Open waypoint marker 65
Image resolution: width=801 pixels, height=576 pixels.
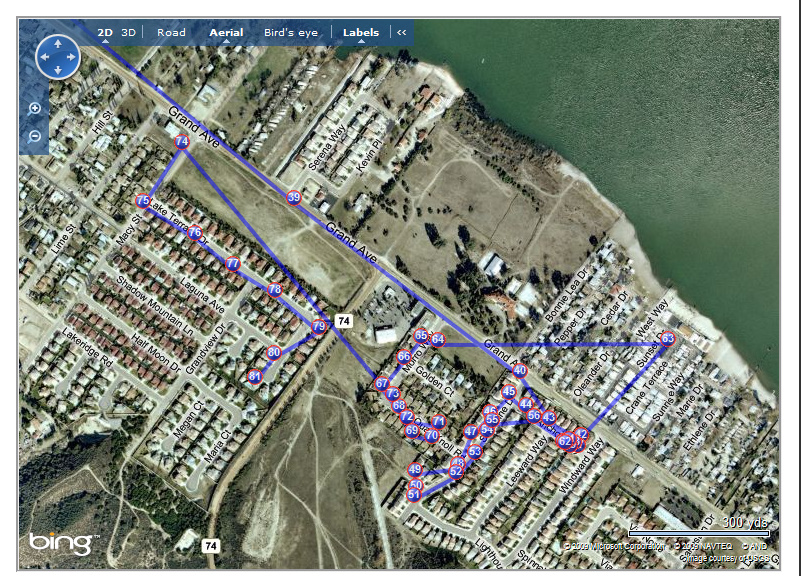click(421, 335)
